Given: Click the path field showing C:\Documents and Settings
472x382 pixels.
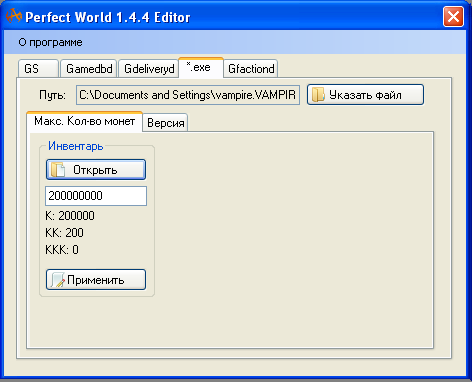Looking at the screenshot, I should pyautogui.click(x=188, y=95).
